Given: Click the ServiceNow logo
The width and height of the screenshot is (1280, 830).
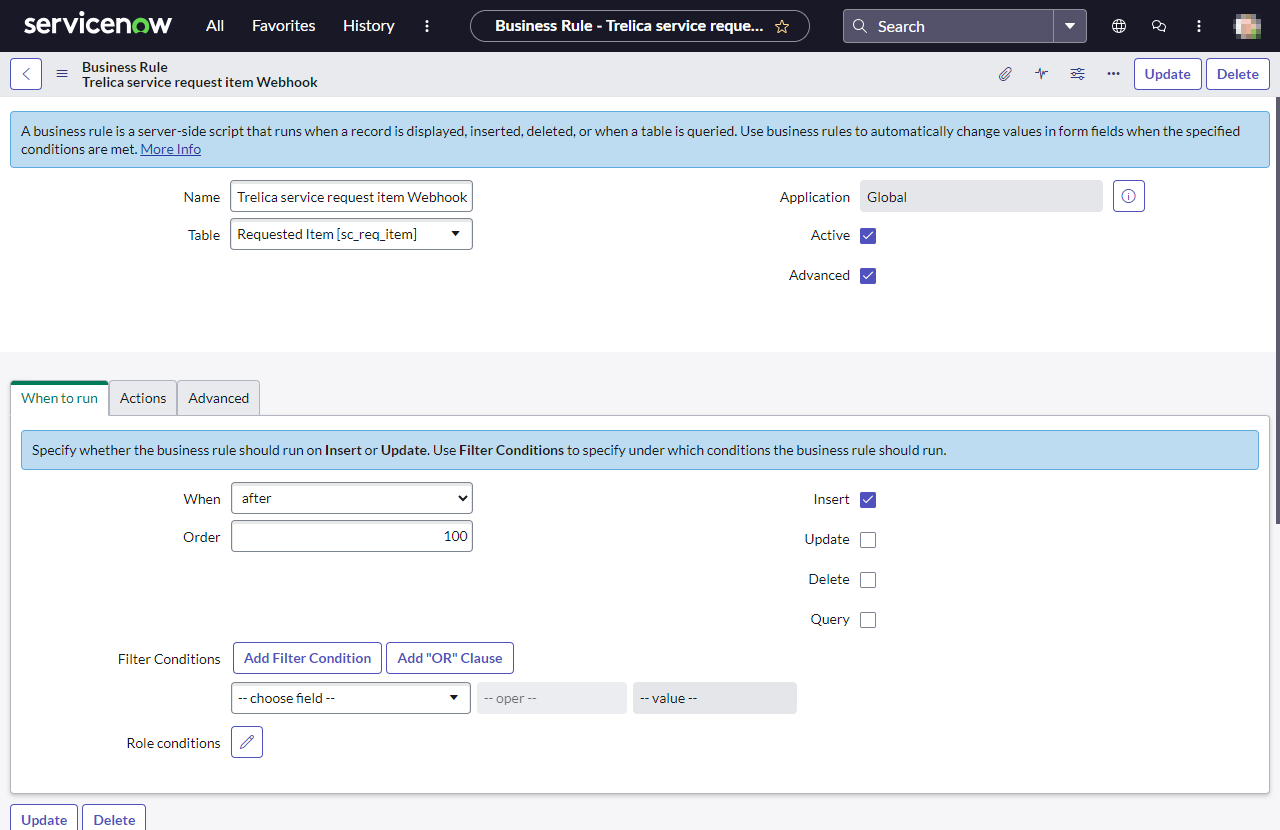Looking at the screenshot, I should [97, 25].
